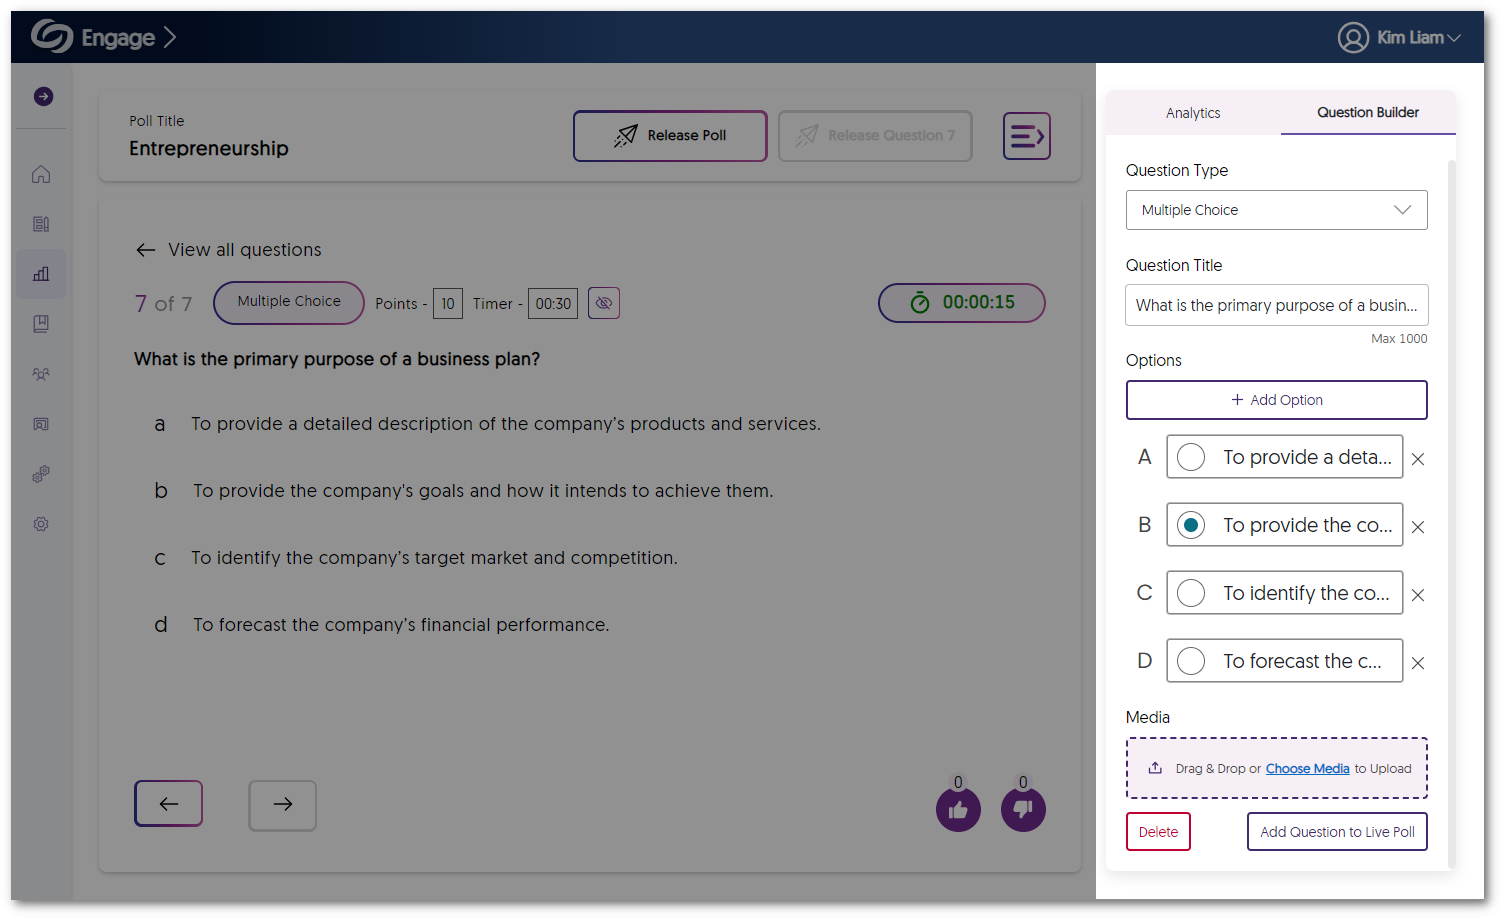Viewport: 1503px width, 919px height.
Task: Switch to the Analytics tab
Action: click(1193, 113)
